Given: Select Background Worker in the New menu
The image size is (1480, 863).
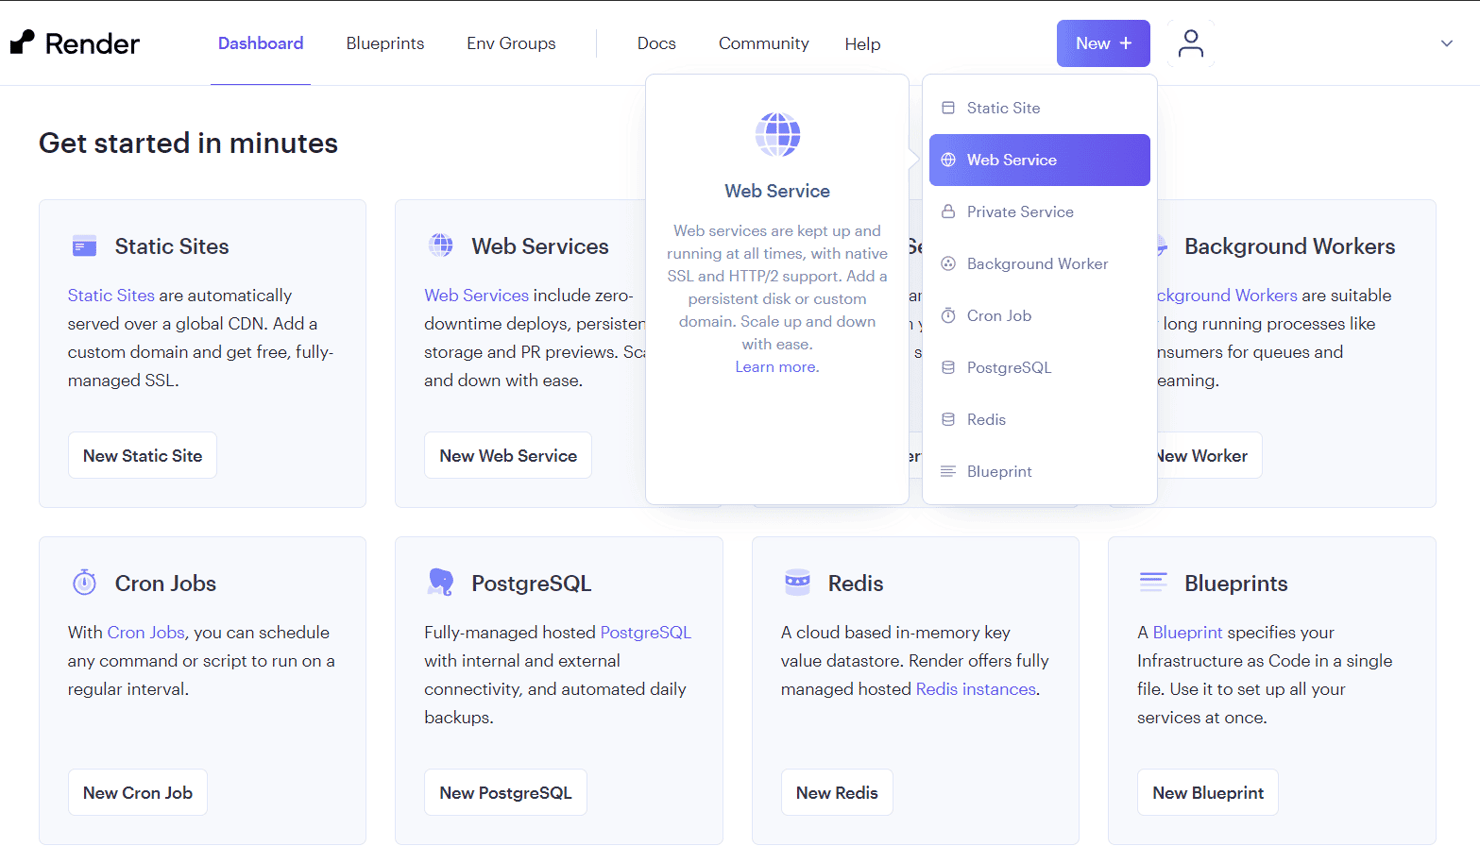Looking at the screenshot, I should 1039,264.
